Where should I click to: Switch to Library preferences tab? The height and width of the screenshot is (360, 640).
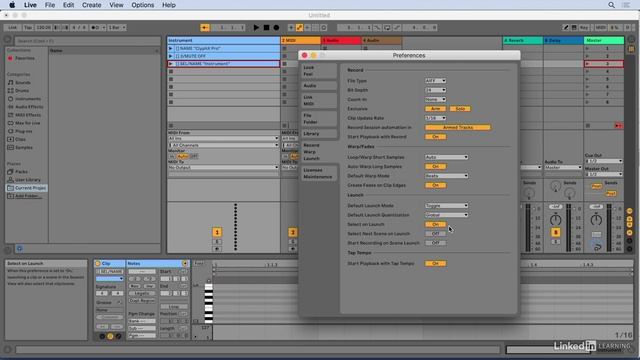pos(319,133)
